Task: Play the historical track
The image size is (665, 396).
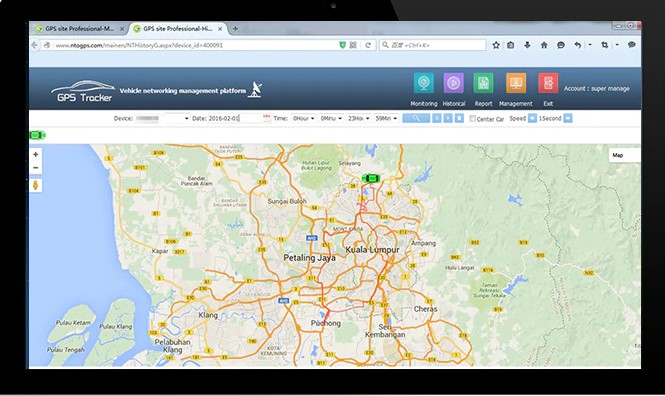Action: (448, 118)
